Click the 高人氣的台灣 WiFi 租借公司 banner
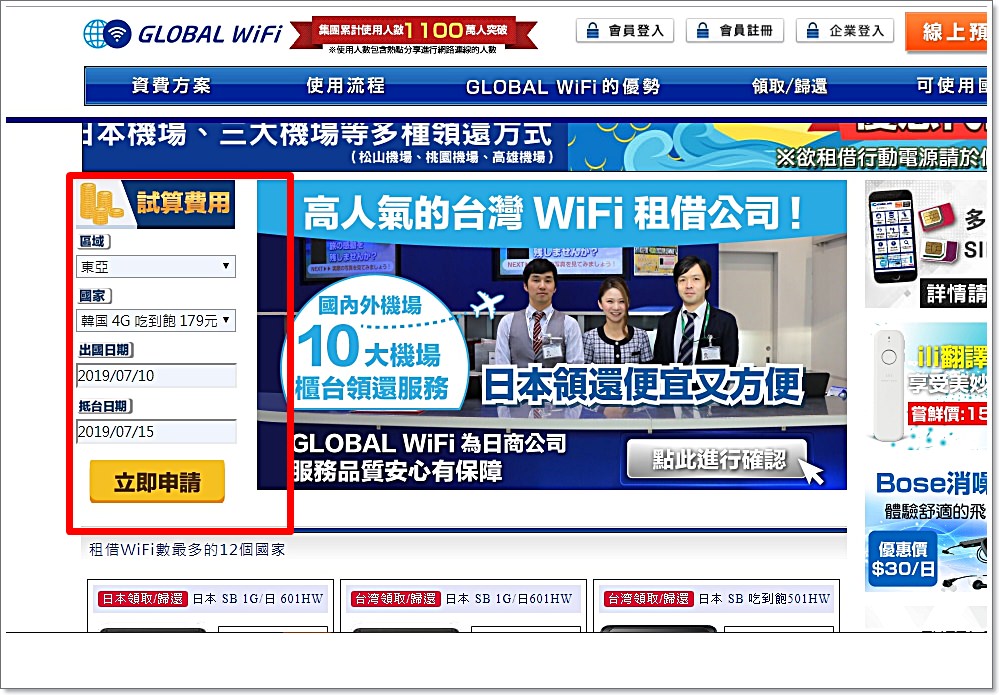This screenshot has height=695, width=999. (x=552, y=335)
